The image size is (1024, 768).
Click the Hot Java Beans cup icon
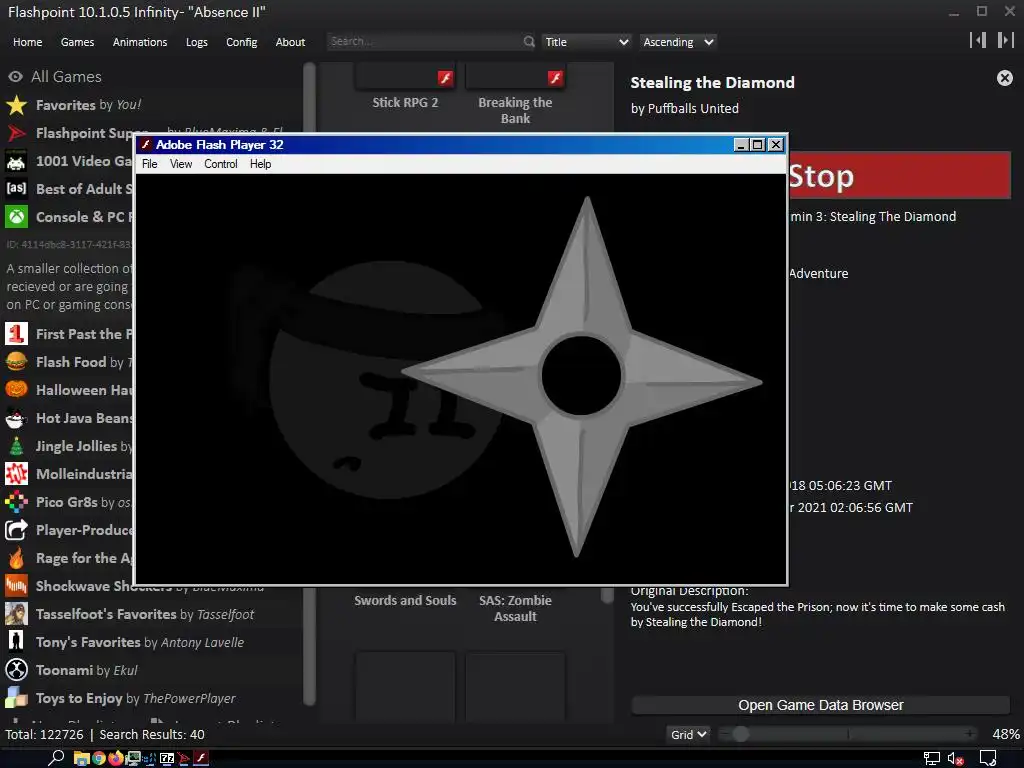point(16,418)
